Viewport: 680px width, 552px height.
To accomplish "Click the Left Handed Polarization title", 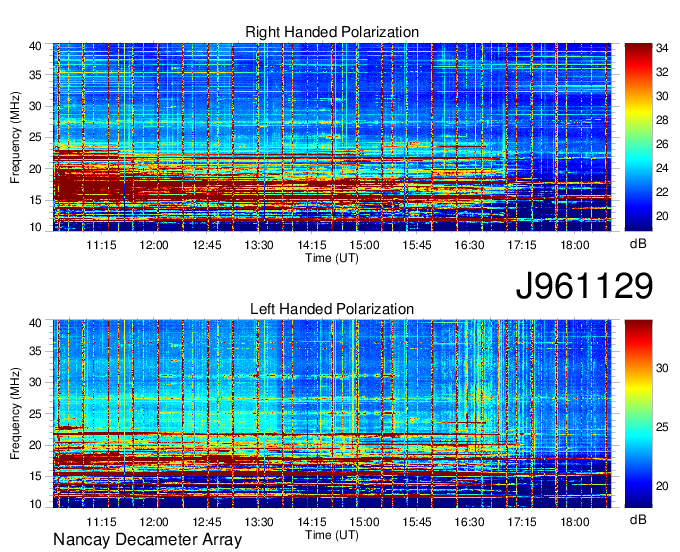I will (332, 309).
